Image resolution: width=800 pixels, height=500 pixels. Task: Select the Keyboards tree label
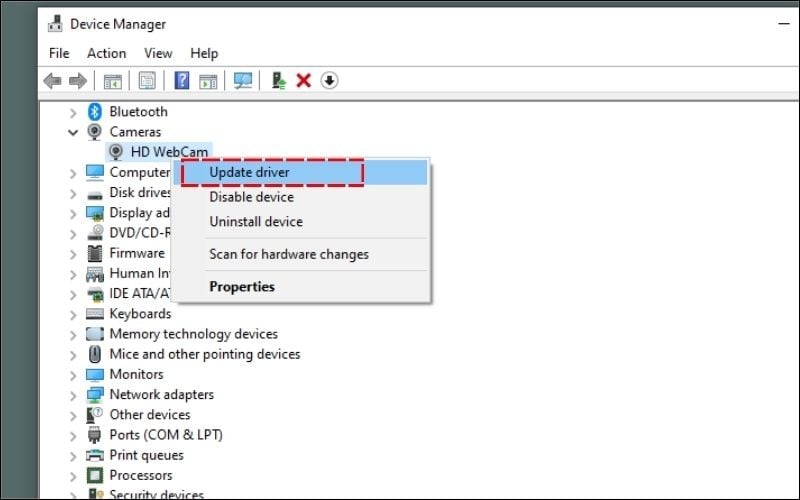[140, 314]
